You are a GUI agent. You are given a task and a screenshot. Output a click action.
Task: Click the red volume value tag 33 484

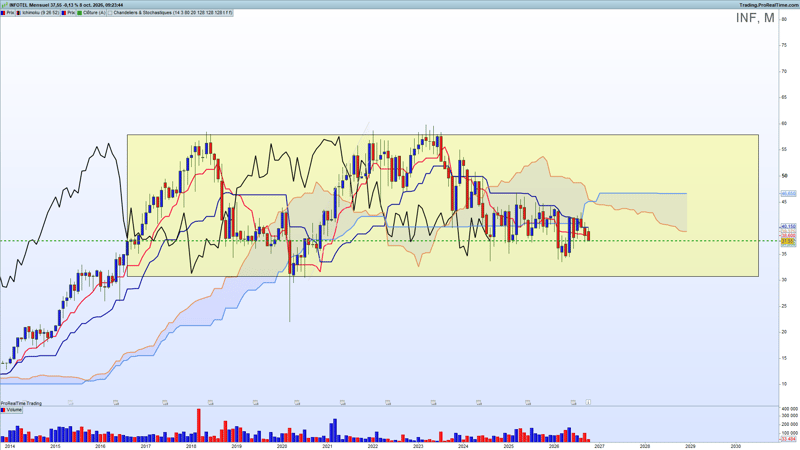coord(788,439)
